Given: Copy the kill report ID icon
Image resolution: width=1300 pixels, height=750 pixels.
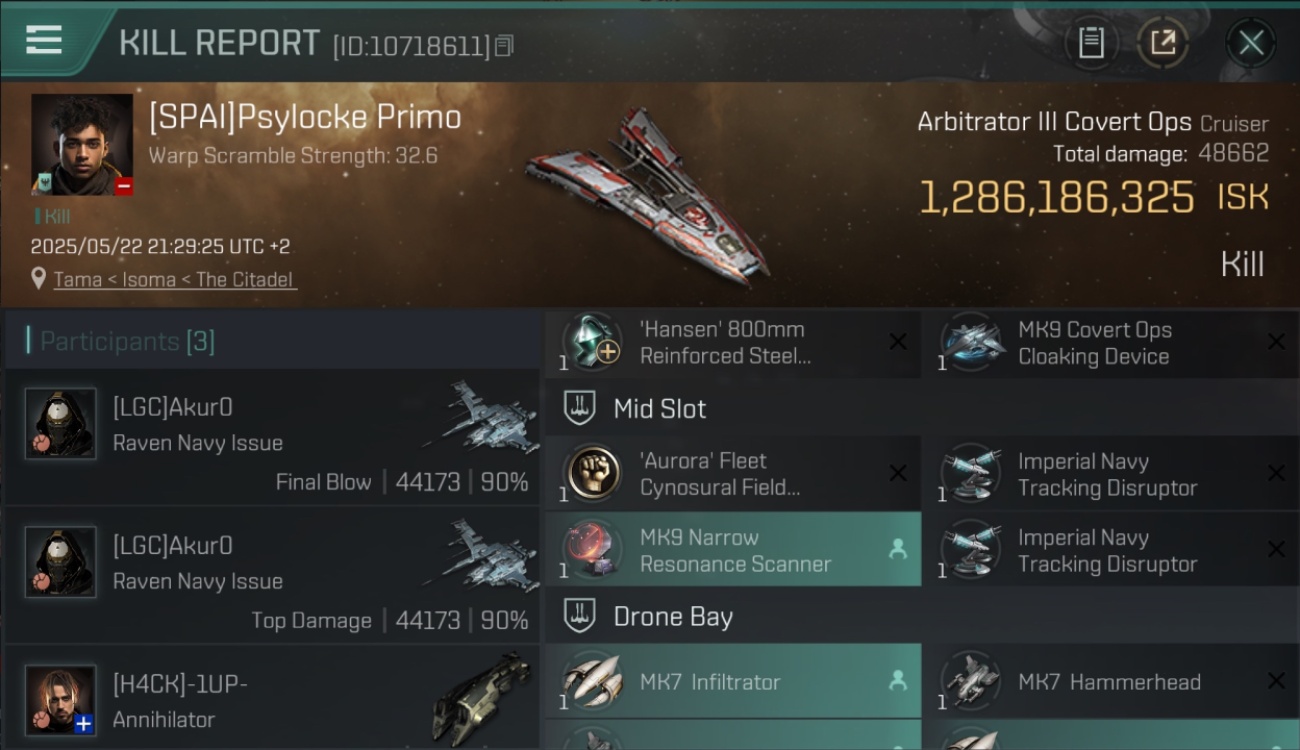Looking at the screenshot, I should pyautogui.click(x=504, y=46).
